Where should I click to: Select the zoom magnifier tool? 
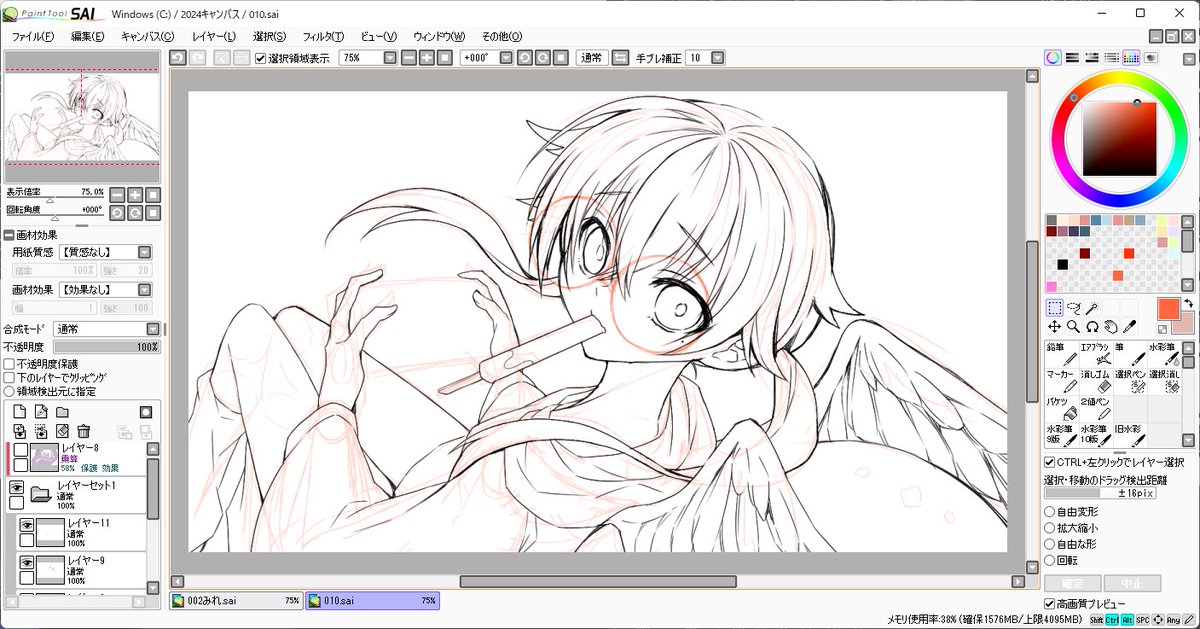click(x=1073, y=326)
